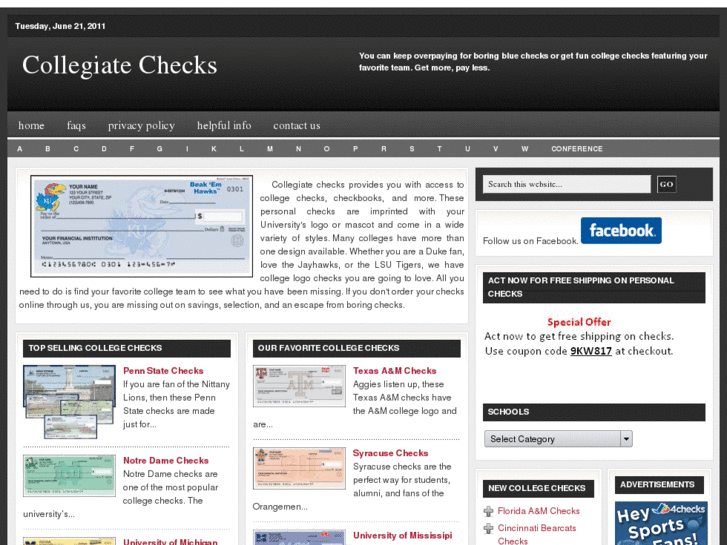Select letter P in alphabet bar
Viewport: 727px width, 545px height.
point(355,149)
